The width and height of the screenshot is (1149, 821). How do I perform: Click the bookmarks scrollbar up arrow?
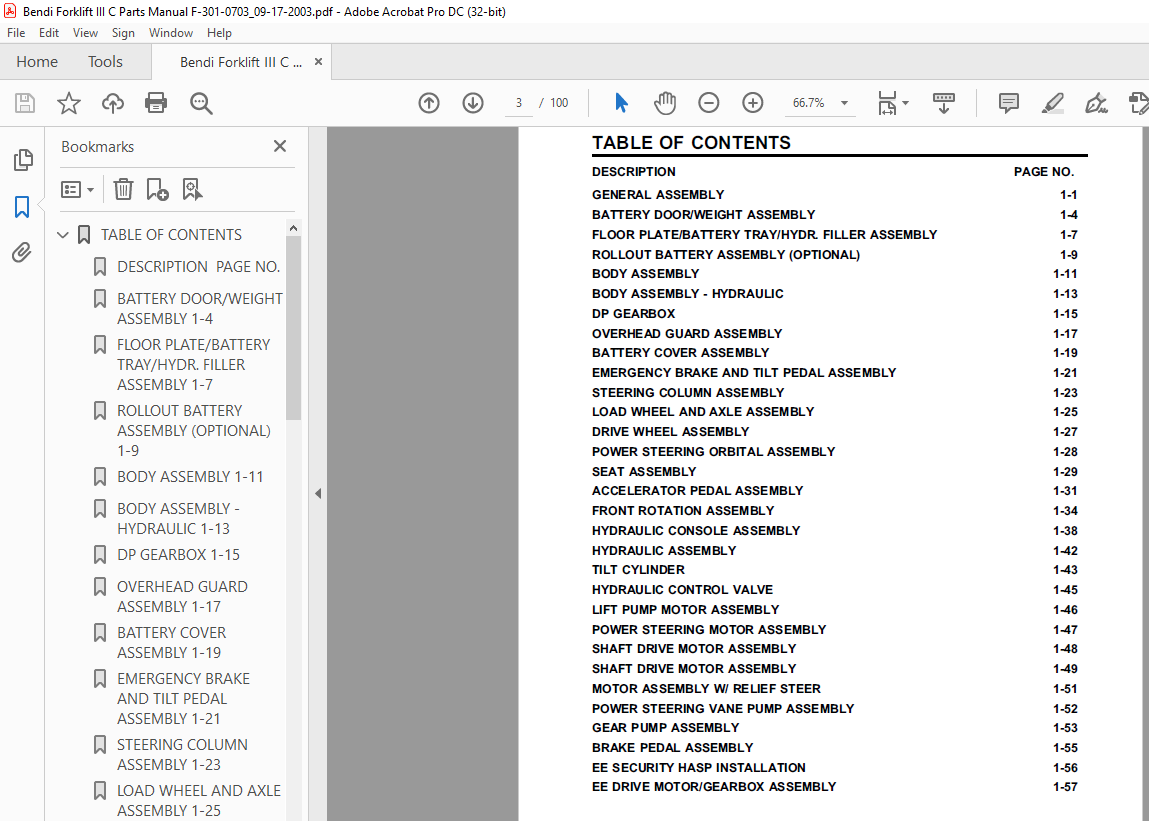[294, 228]
